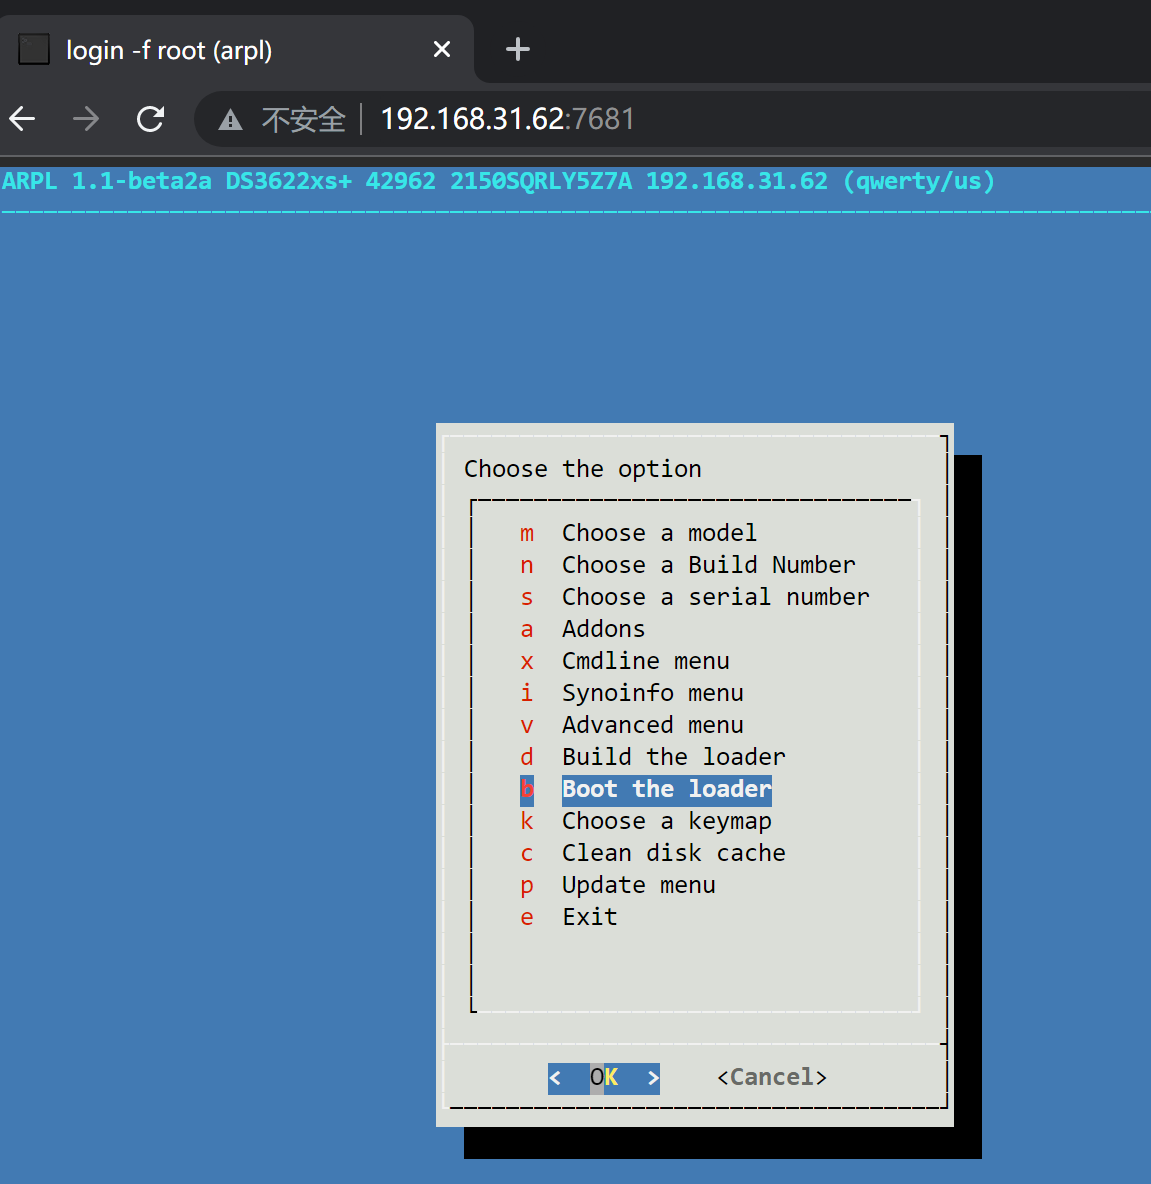
Task: Click the browser reload icon
Action: (150, 119)
